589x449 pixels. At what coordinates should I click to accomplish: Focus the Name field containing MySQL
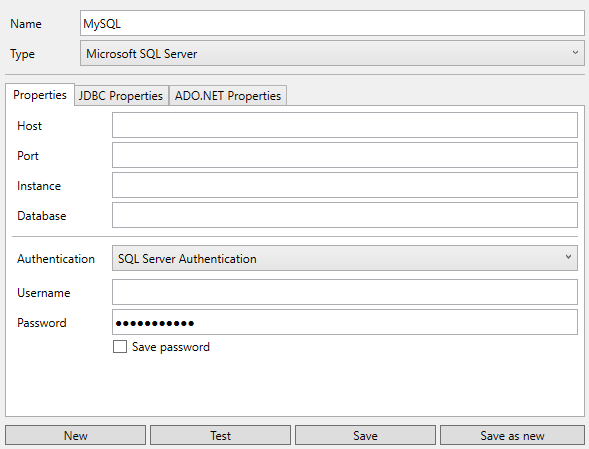click(x=332, y=23)
